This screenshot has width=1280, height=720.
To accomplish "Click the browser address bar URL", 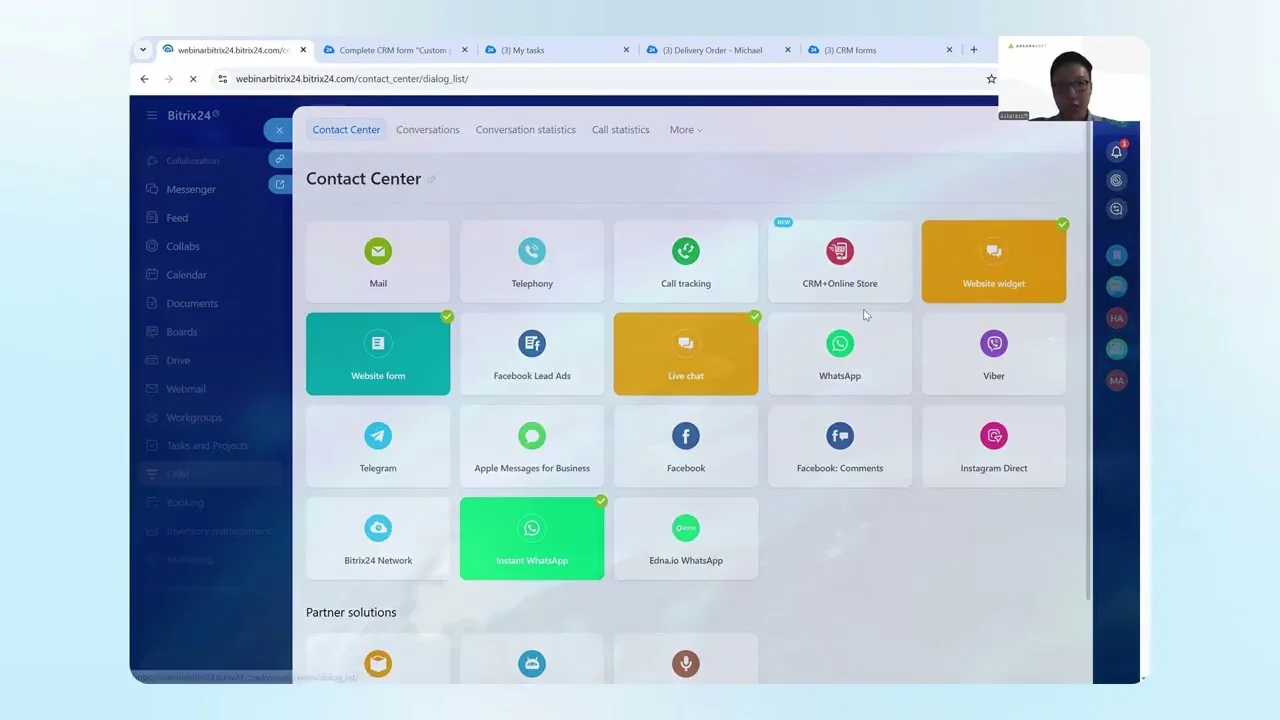I will [x=352, y=79].
